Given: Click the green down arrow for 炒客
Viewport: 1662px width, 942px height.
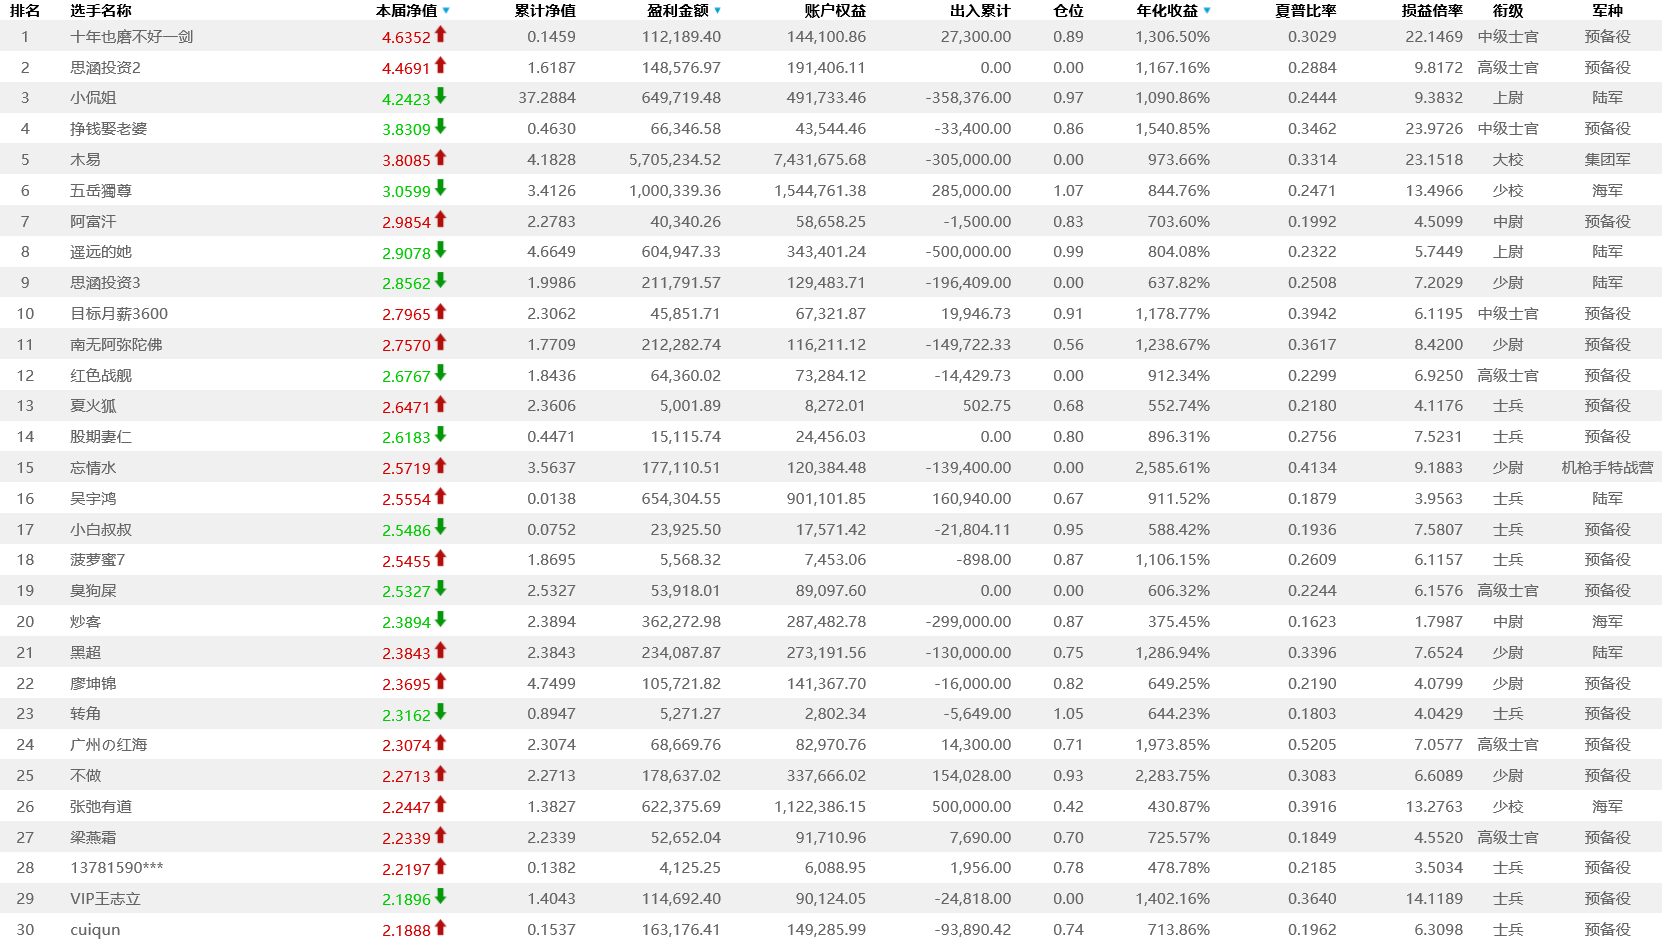Looking at the screenshot, I should tap(440, 620).
